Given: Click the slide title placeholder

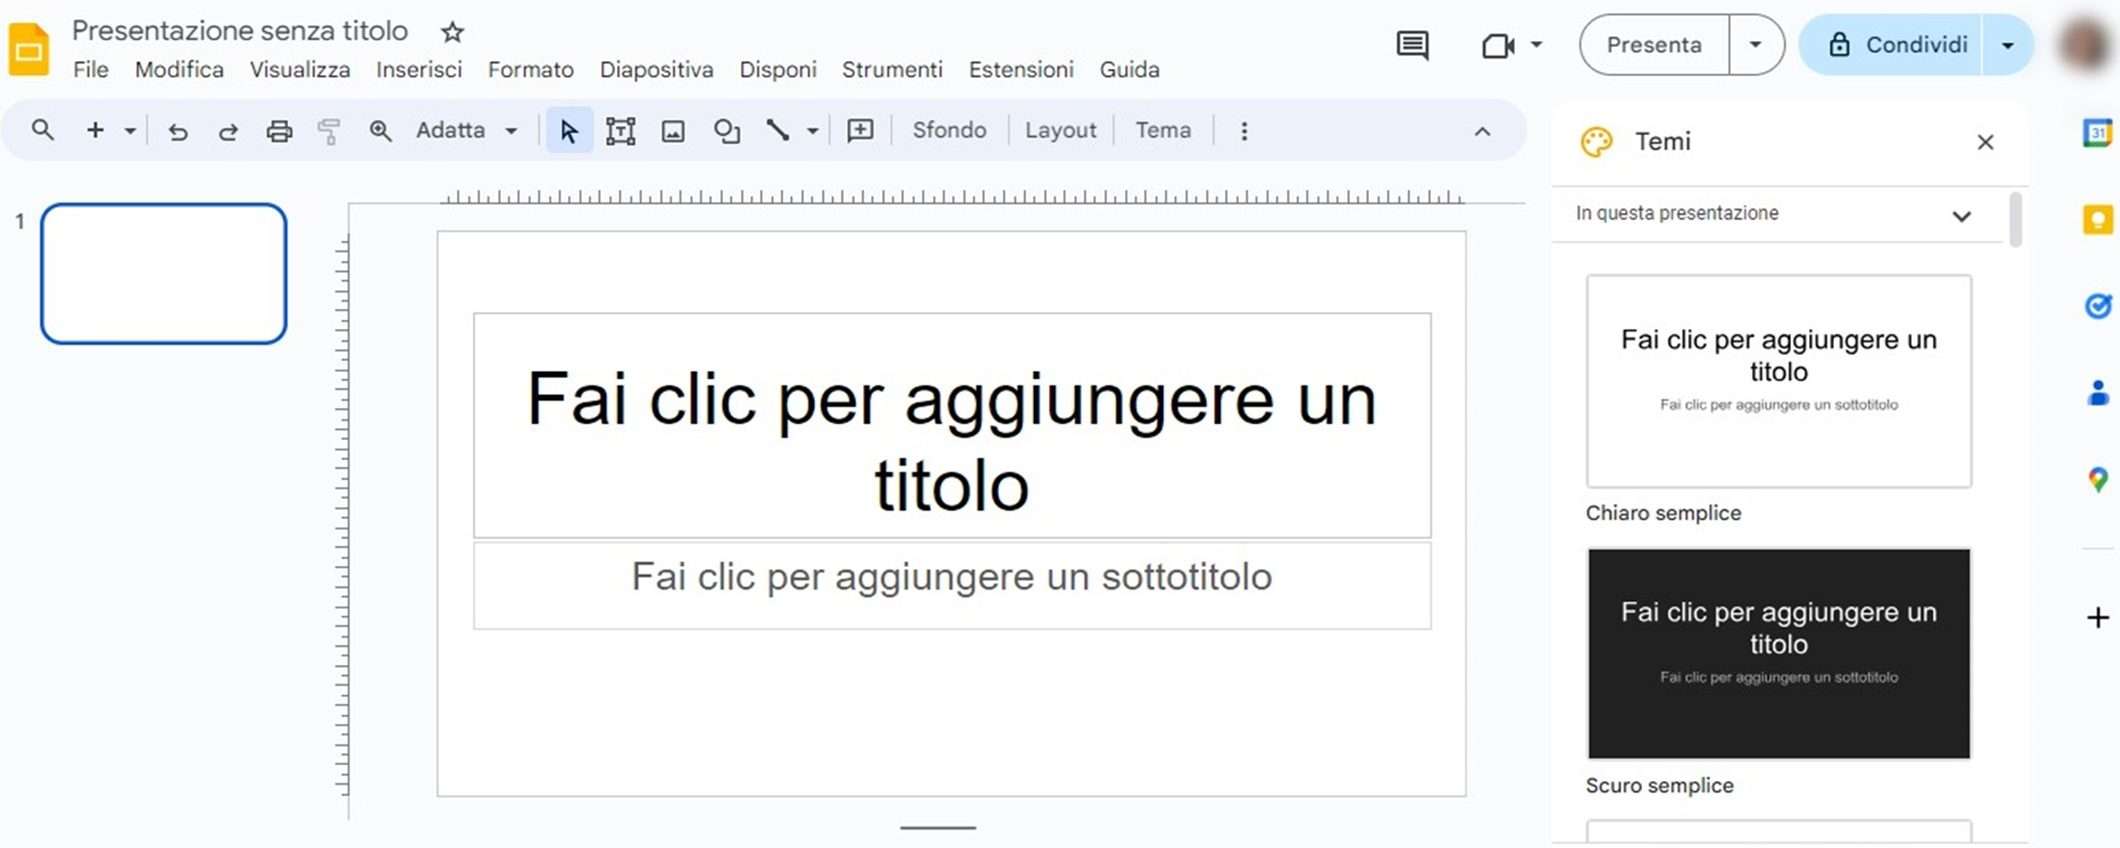Looking at the screenshot, I should tap(951, 426).
